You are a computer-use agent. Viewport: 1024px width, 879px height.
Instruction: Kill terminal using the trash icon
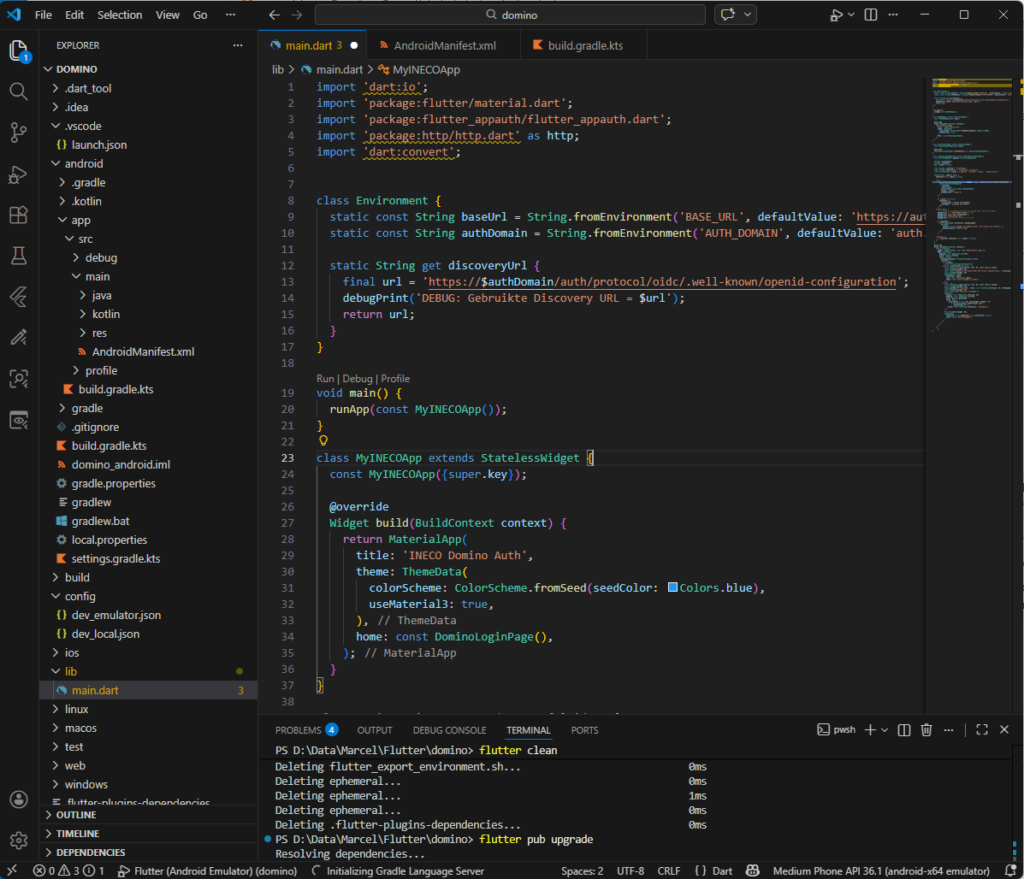tap(927, 730)
